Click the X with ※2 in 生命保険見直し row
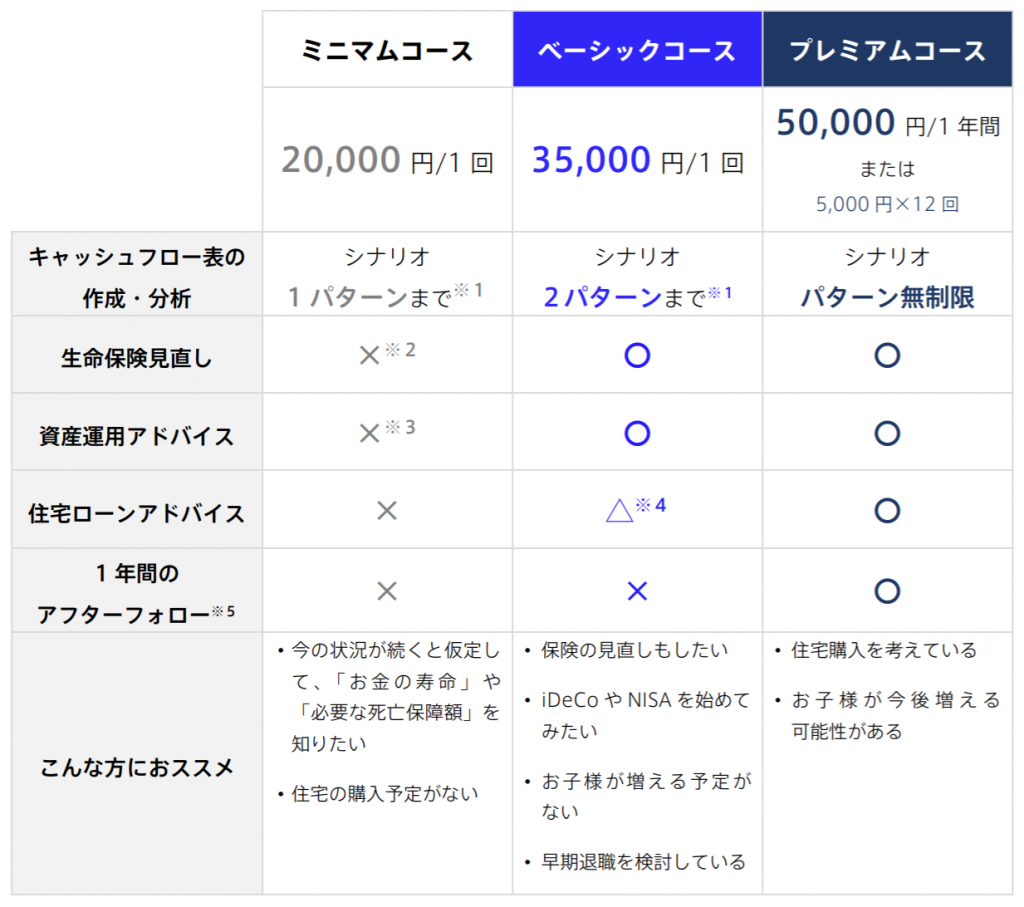This screenshot has height=907, width=1024. (370, 355)
